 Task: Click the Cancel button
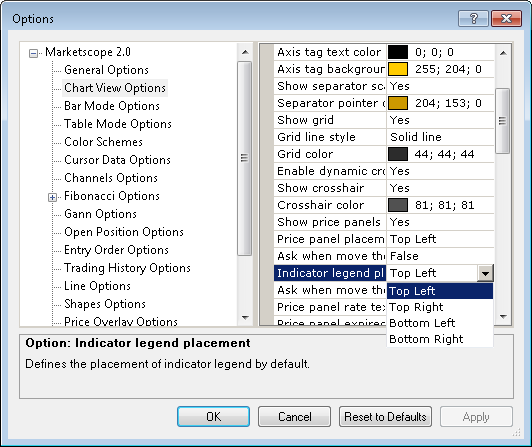click(x=294, y=416)
